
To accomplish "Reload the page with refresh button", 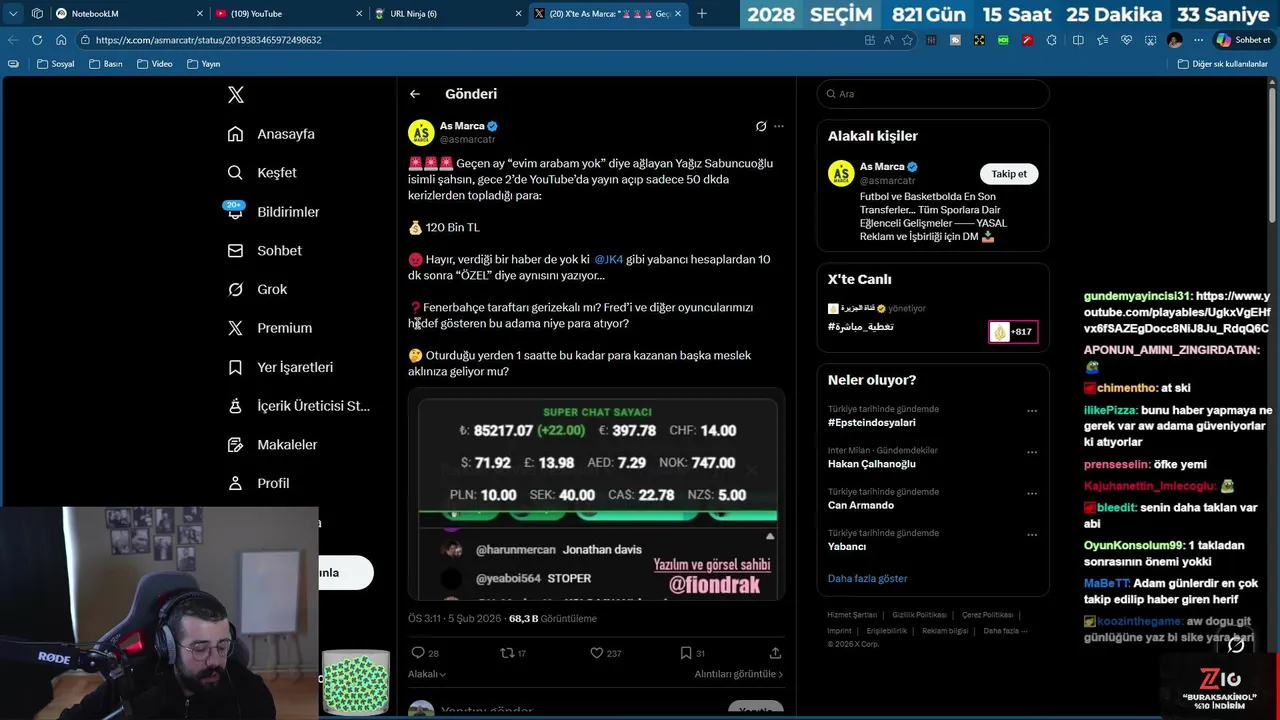I will pos(37,40).
